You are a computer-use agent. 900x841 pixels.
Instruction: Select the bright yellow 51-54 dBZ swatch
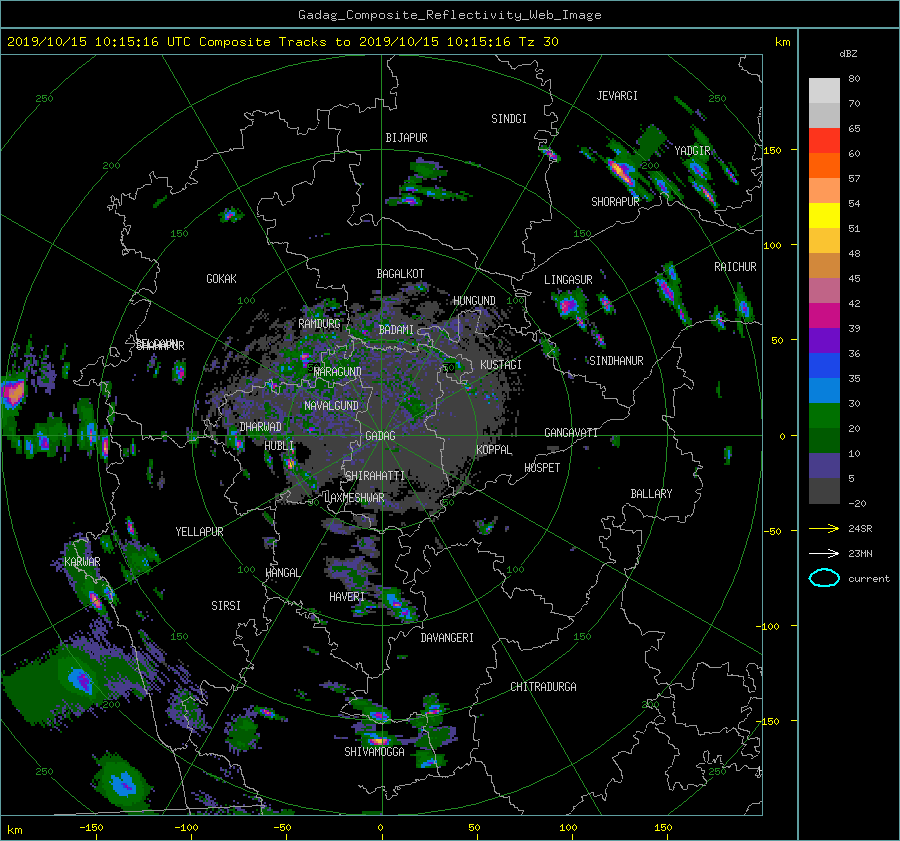tap(824, 215)
